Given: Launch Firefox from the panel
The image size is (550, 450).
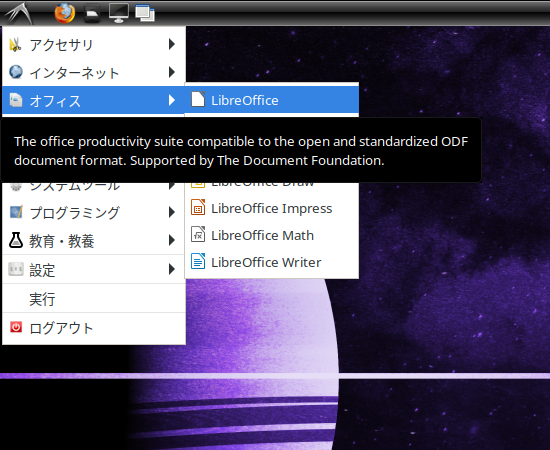Looking at the screenshot, I should click(65, 13).
